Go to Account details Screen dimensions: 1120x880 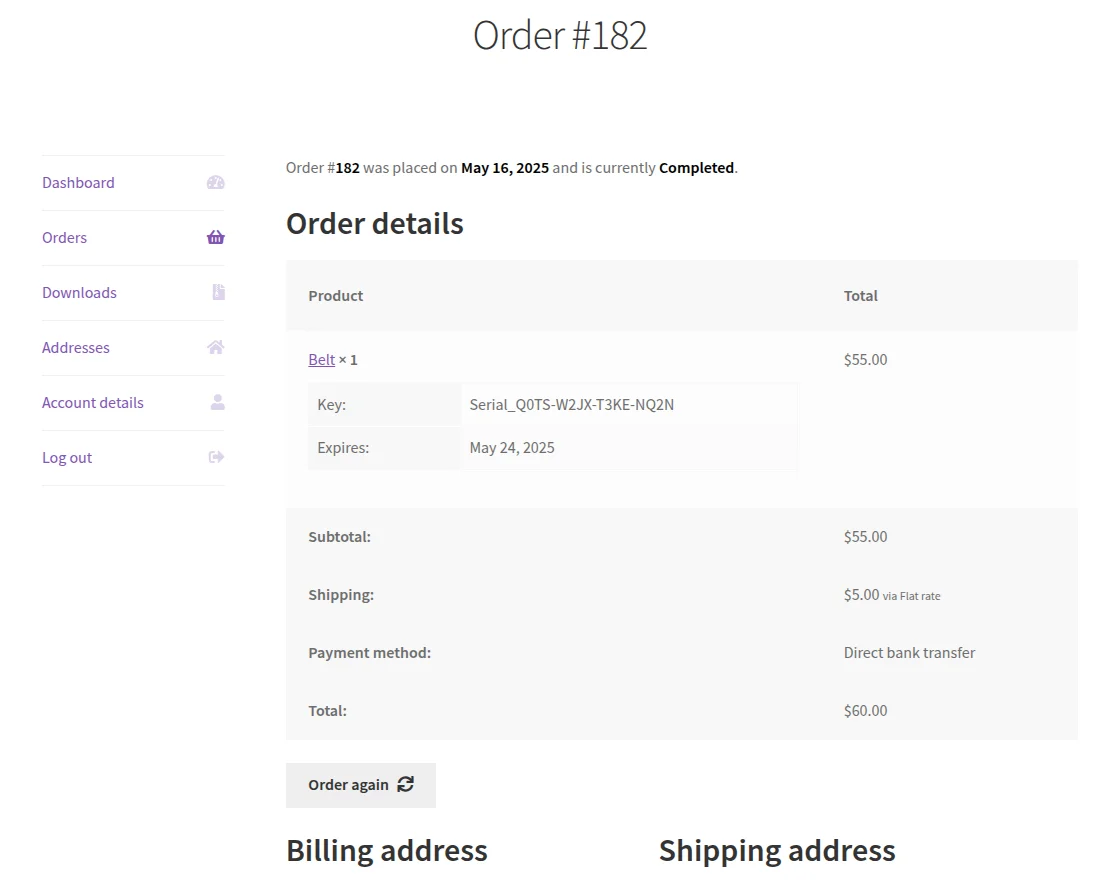93,402
